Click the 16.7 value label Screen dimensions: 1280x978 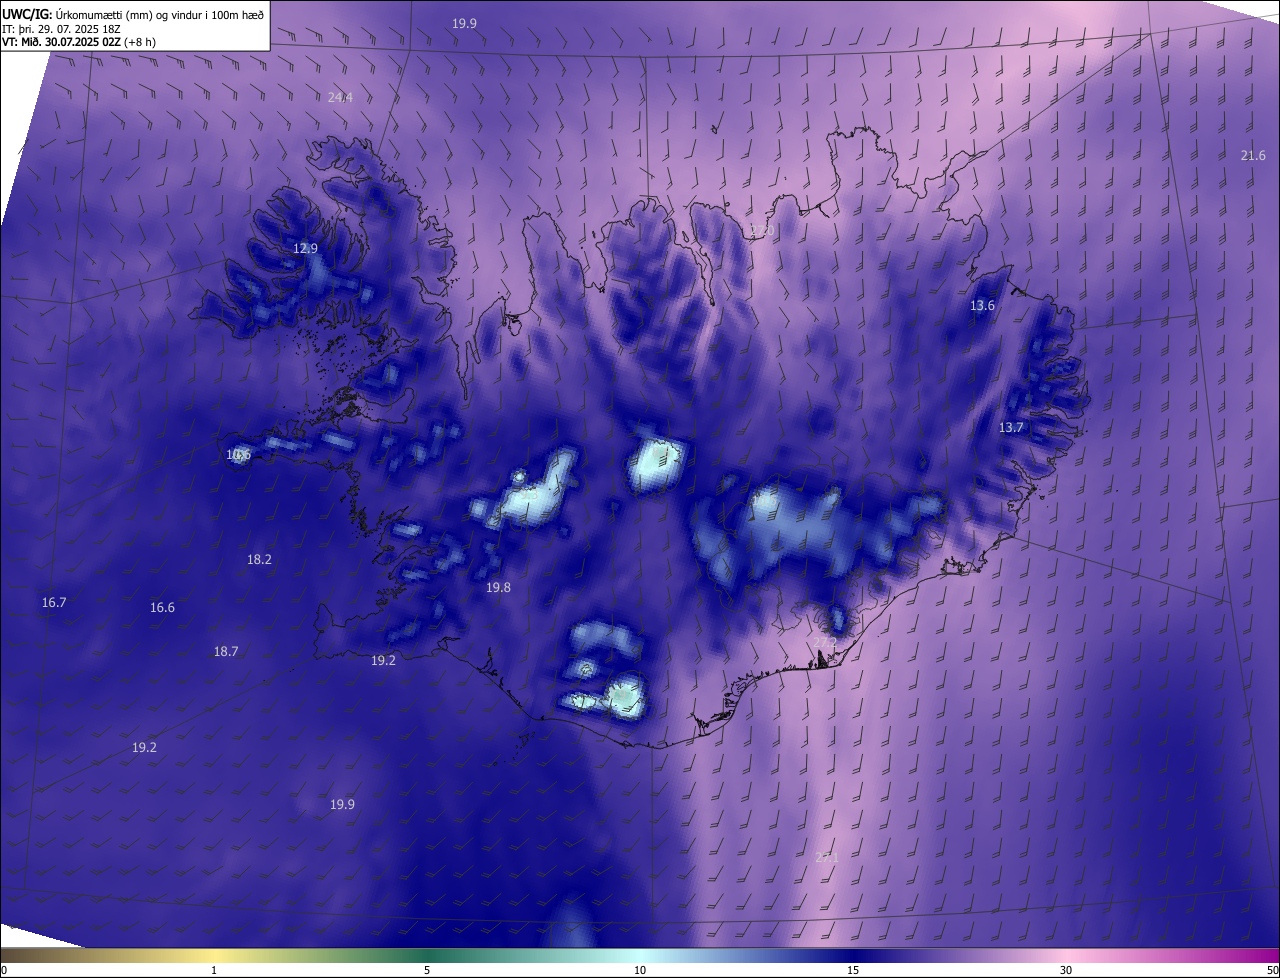pyautogui.click(x=54, y=602)
